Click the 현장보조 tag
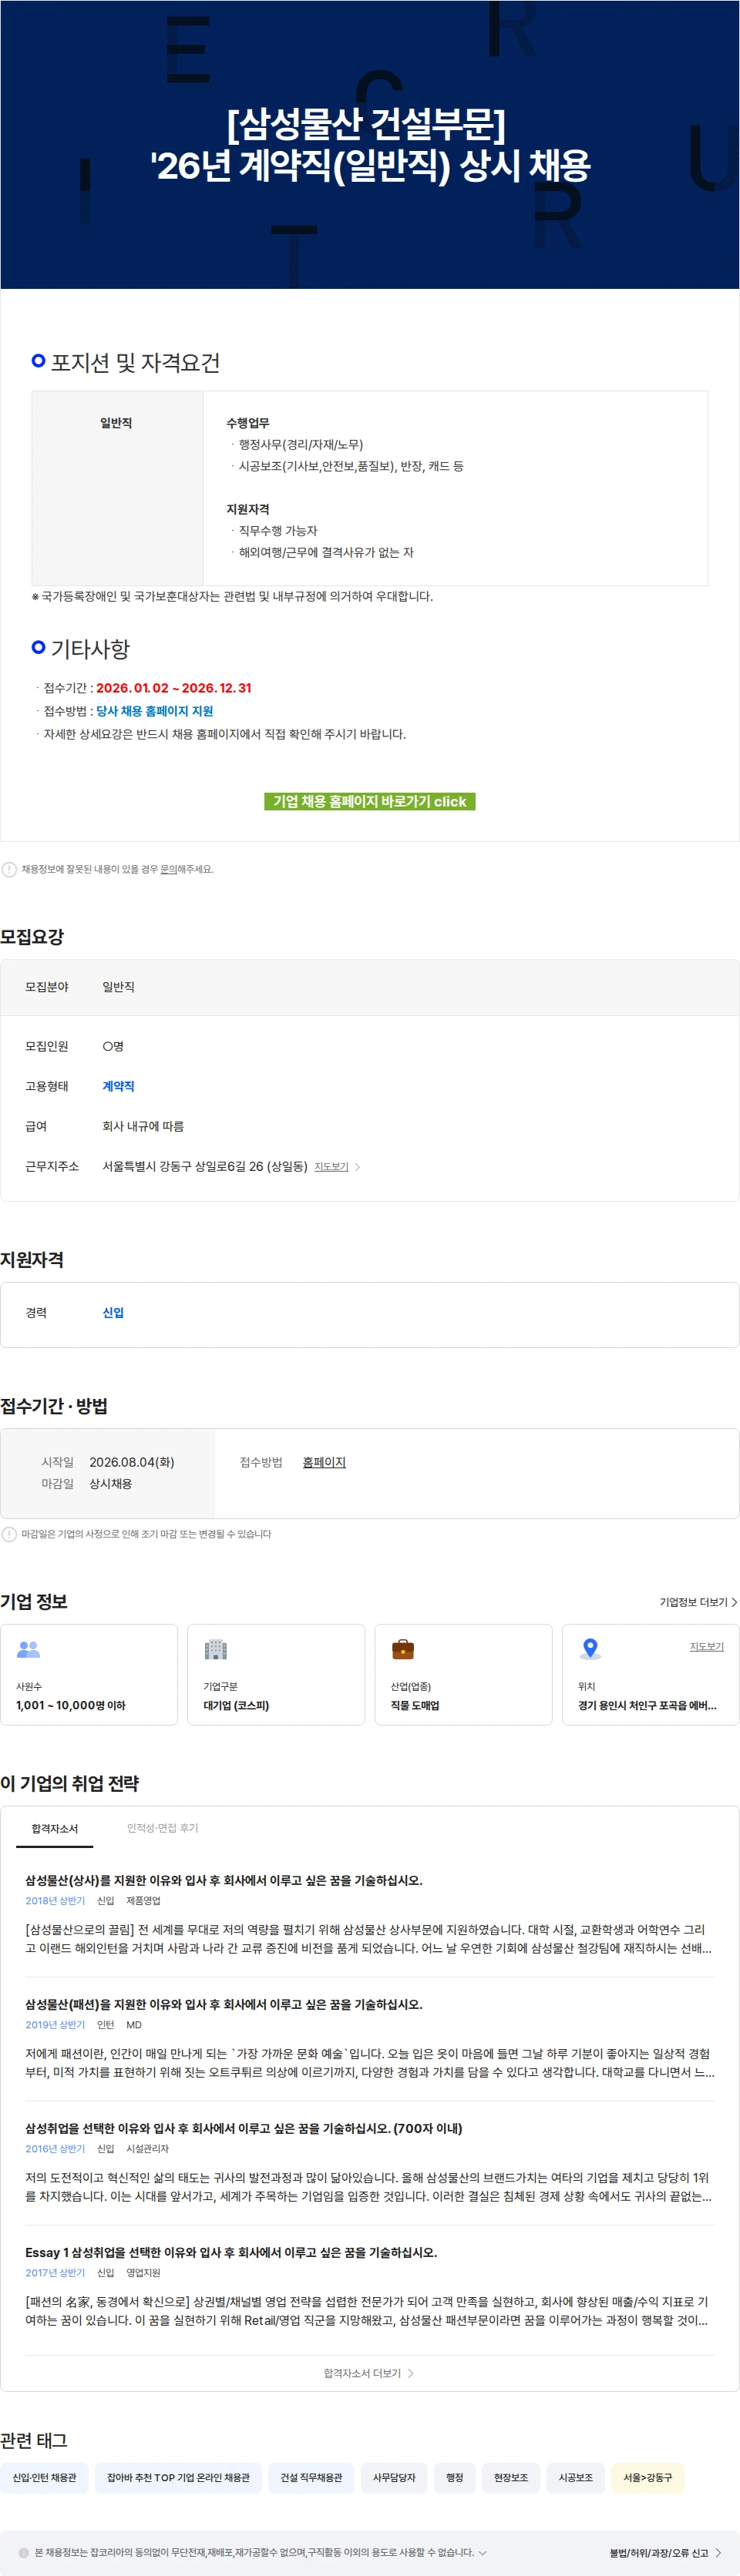 point(511,2477)
